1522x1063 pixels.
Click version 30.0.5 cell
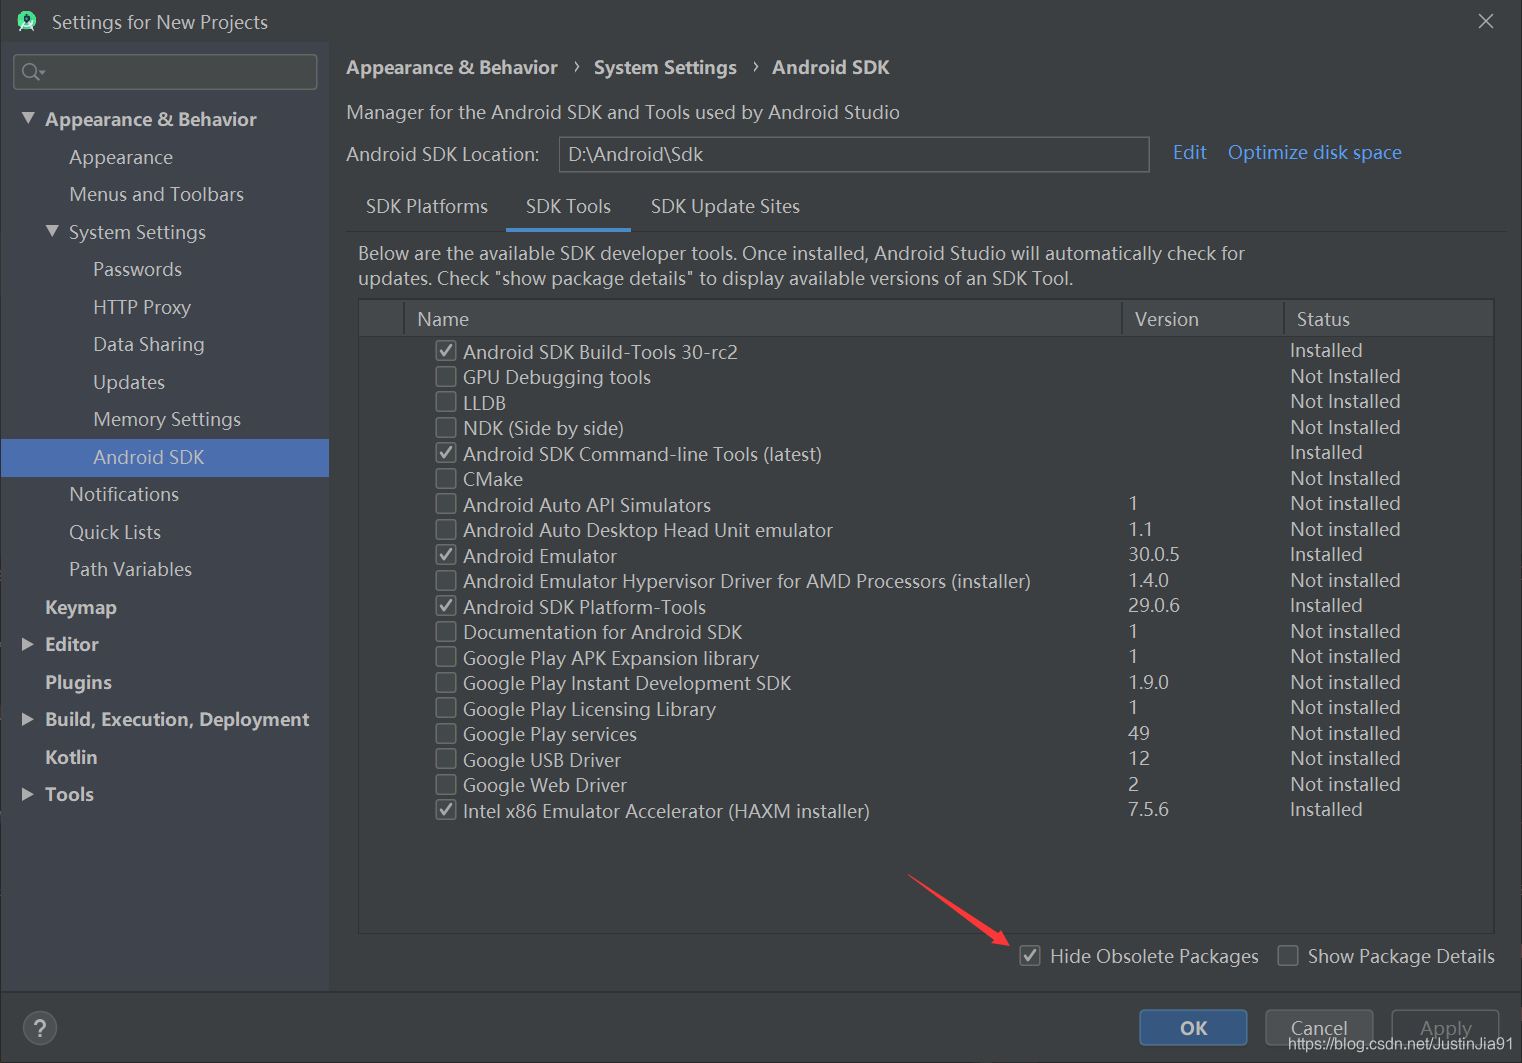pyautogui.click(x=1154, y=554)
